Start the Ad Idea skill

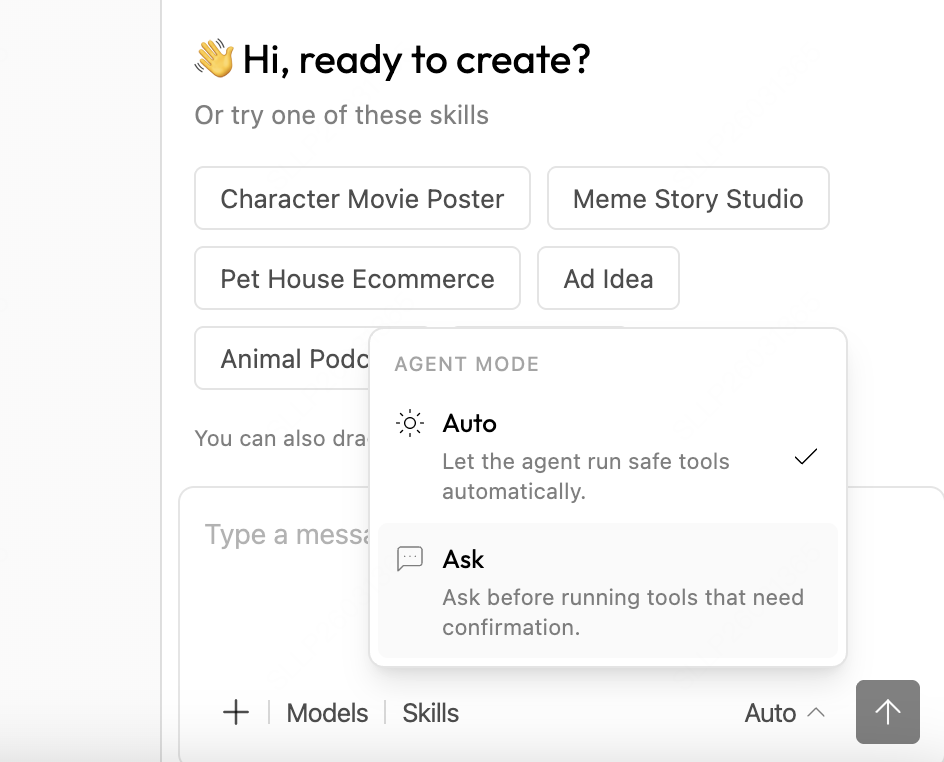[609, 278]
